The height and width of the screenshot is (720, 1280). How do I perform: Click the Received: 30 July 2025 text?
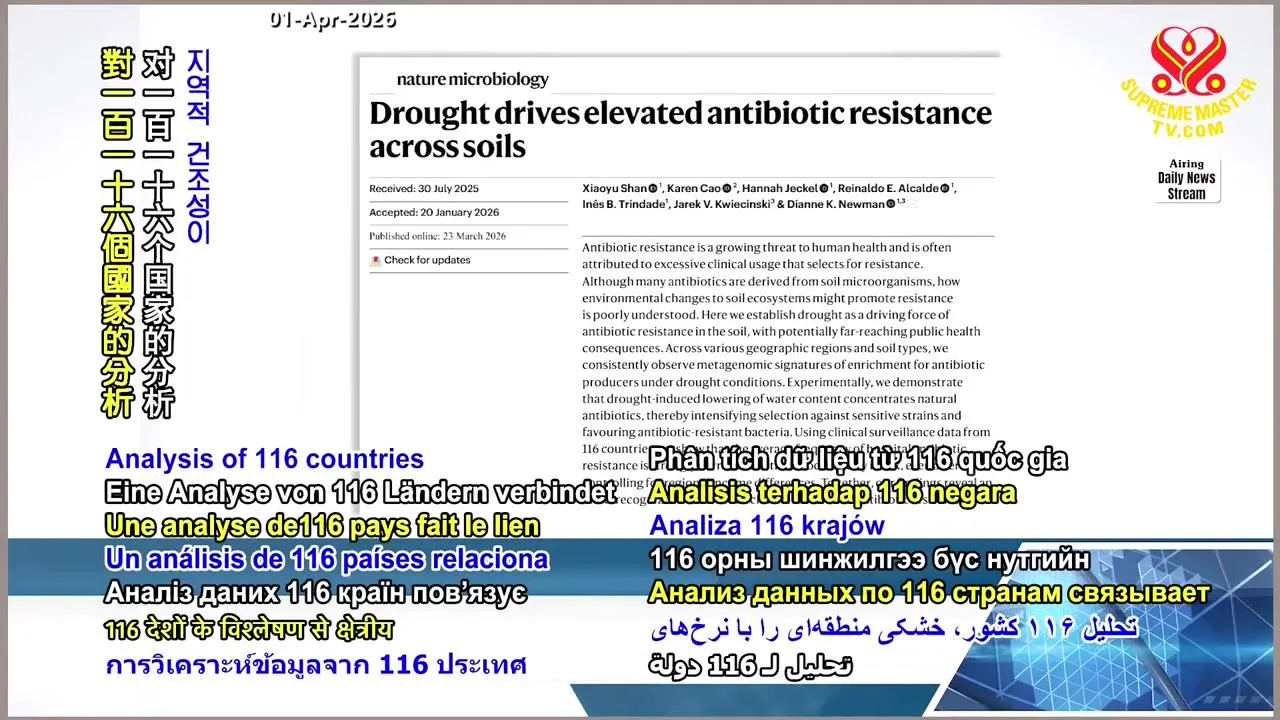[424, 188]
